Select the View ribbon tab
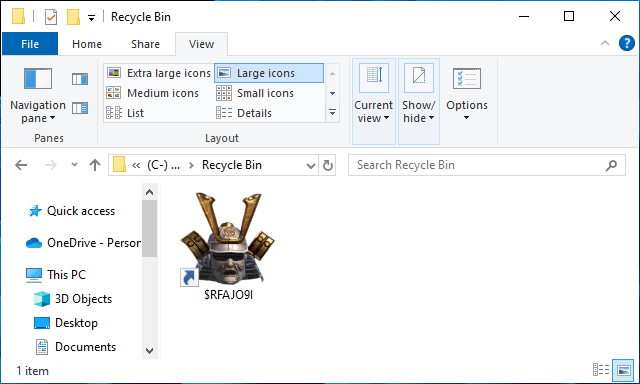This screenshot has width=640, height=384. click(201, 44)
